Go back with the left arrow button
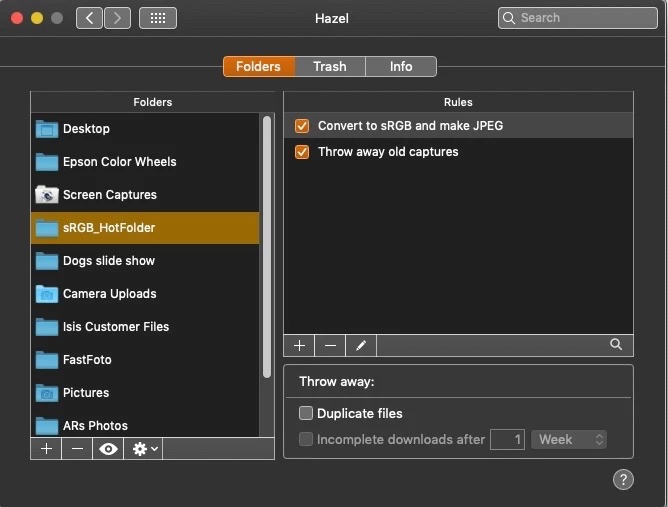The height and width of the screenshot is (507, 668). 89,18
